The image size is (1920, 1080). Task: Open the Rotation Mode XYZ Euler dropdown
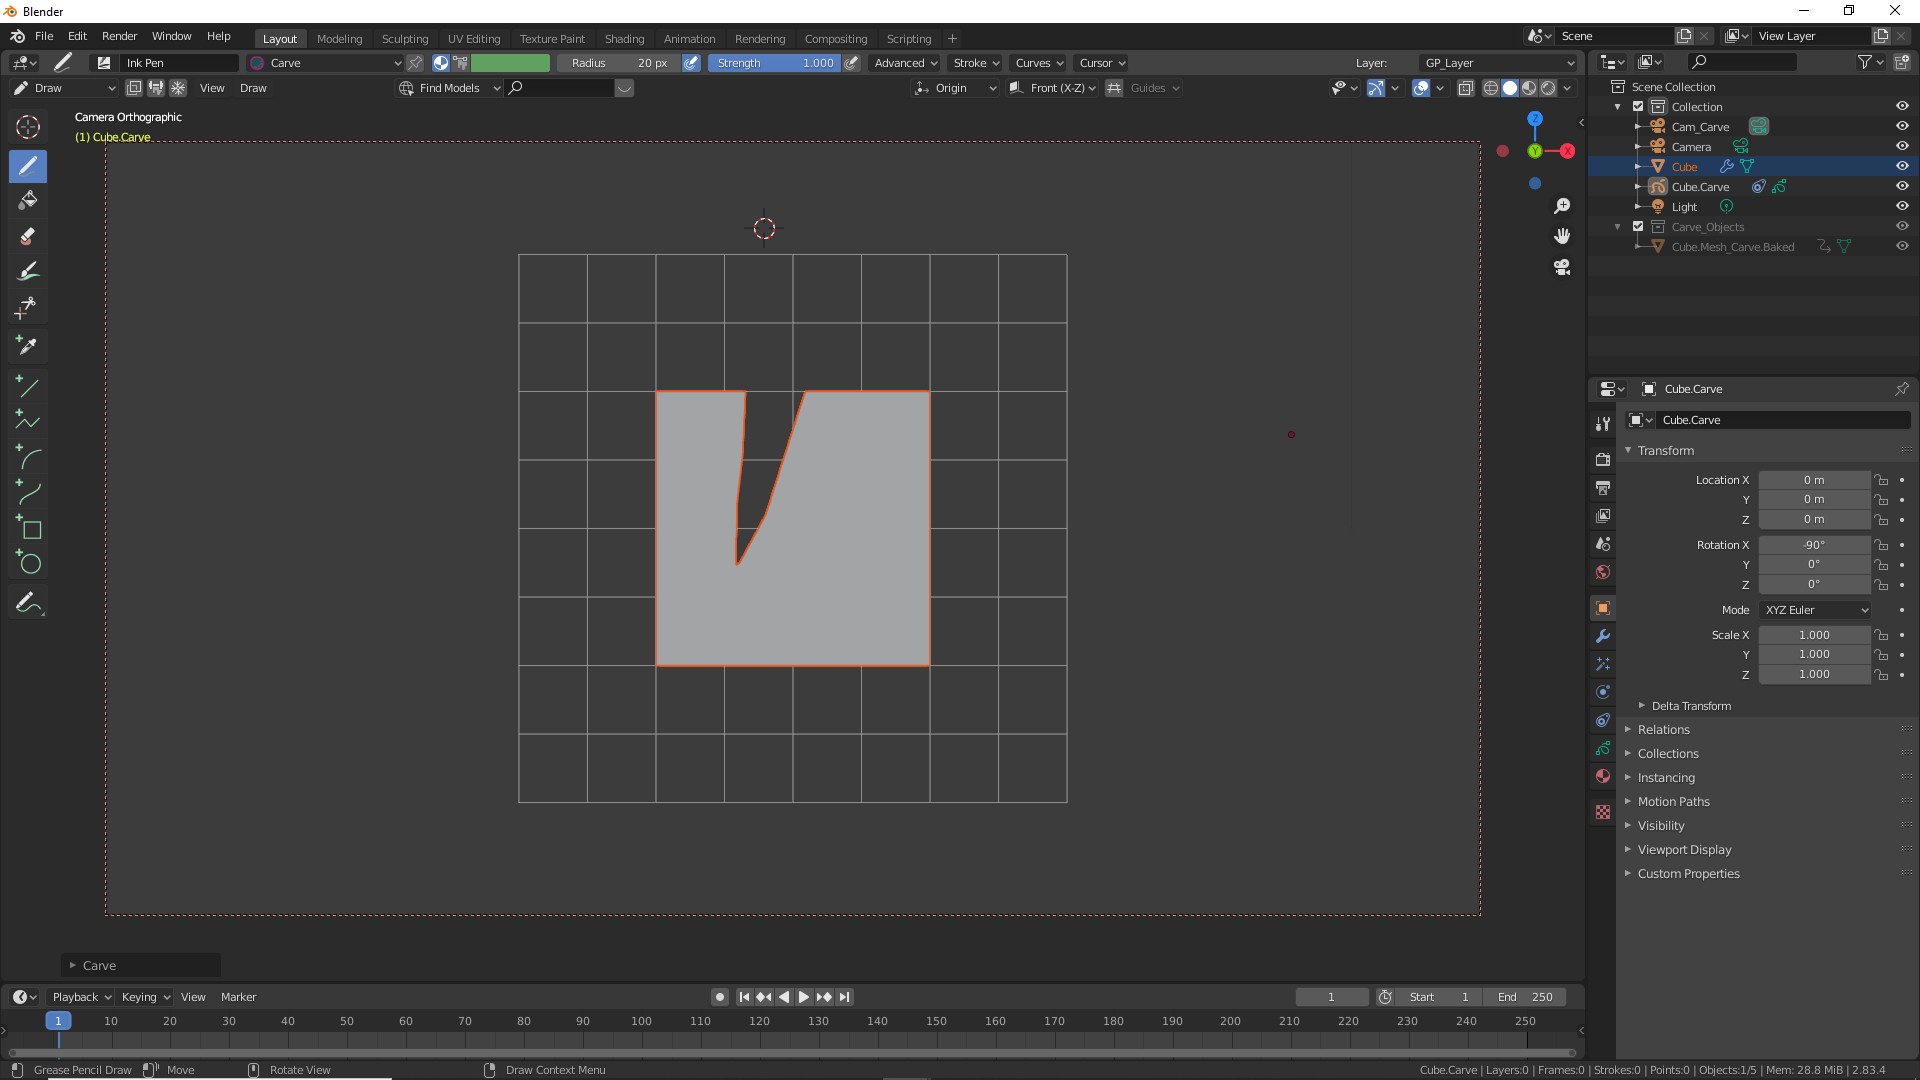pos(1815,610)
